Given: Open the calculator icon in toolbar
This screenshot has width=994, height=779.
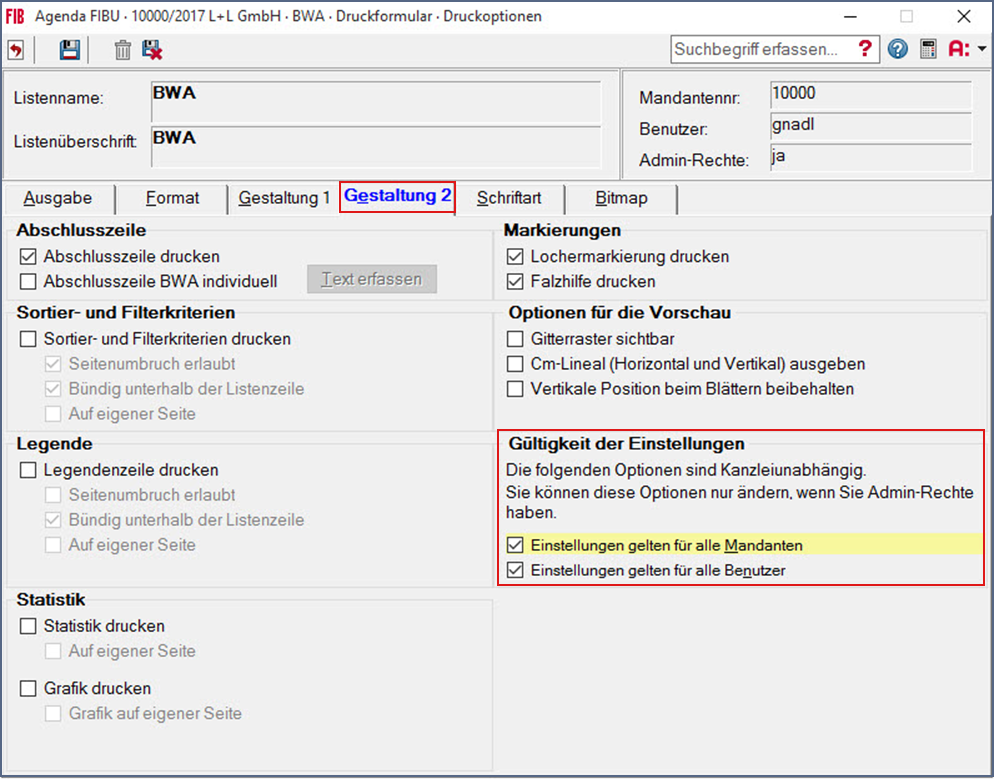Looking at the screenshot, I should coord(928,49).
